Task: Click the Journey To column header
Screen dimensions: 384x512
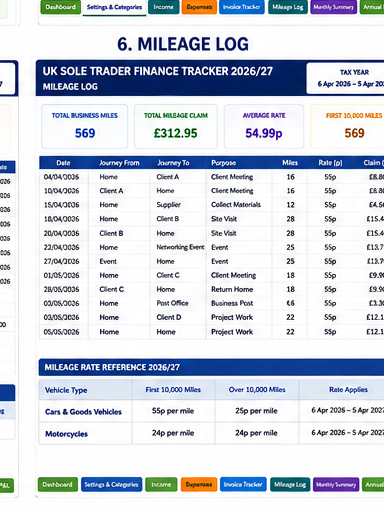Action: pos(173,163)
